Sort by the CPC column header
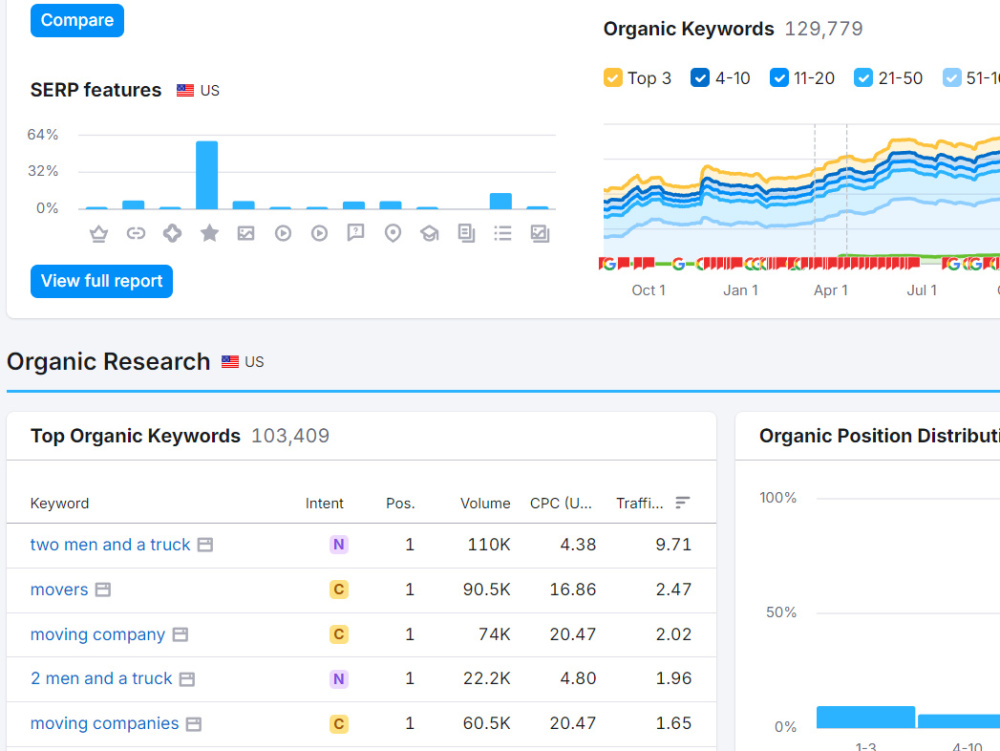 click(x=561, y=504)
